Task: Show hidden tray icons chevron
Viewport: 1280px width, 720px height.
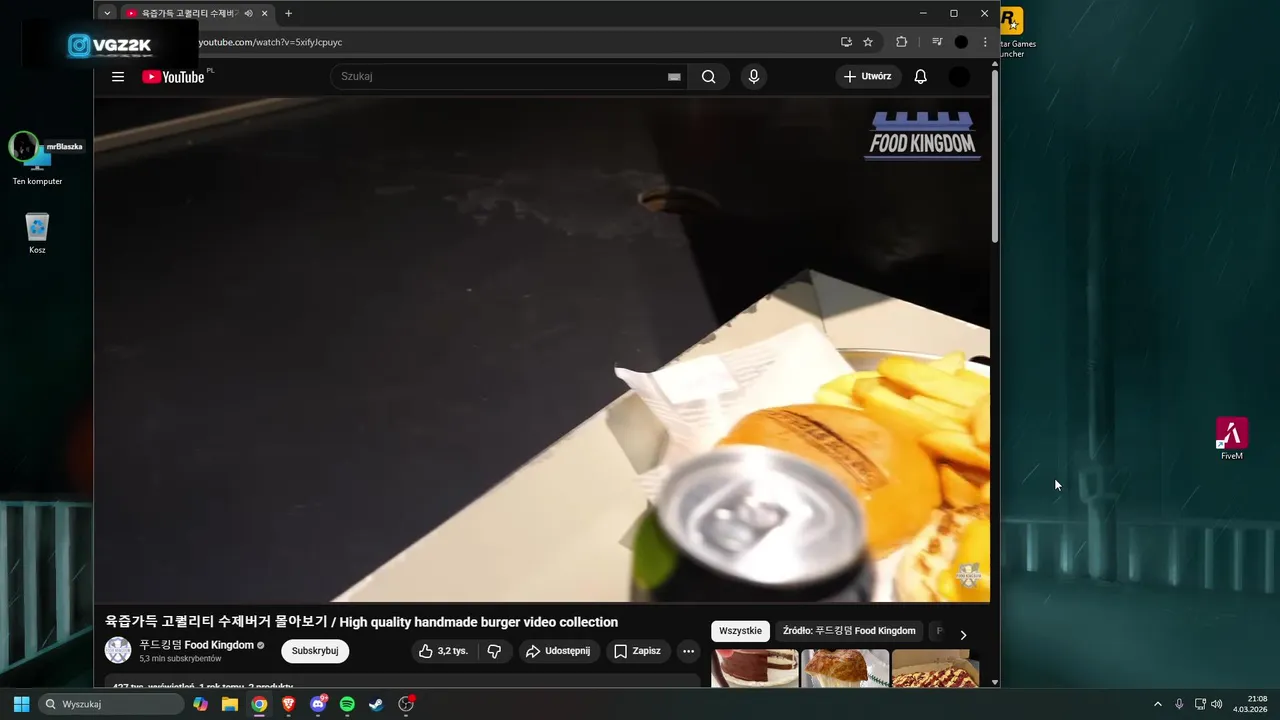Action: [x=1158, y=704]
